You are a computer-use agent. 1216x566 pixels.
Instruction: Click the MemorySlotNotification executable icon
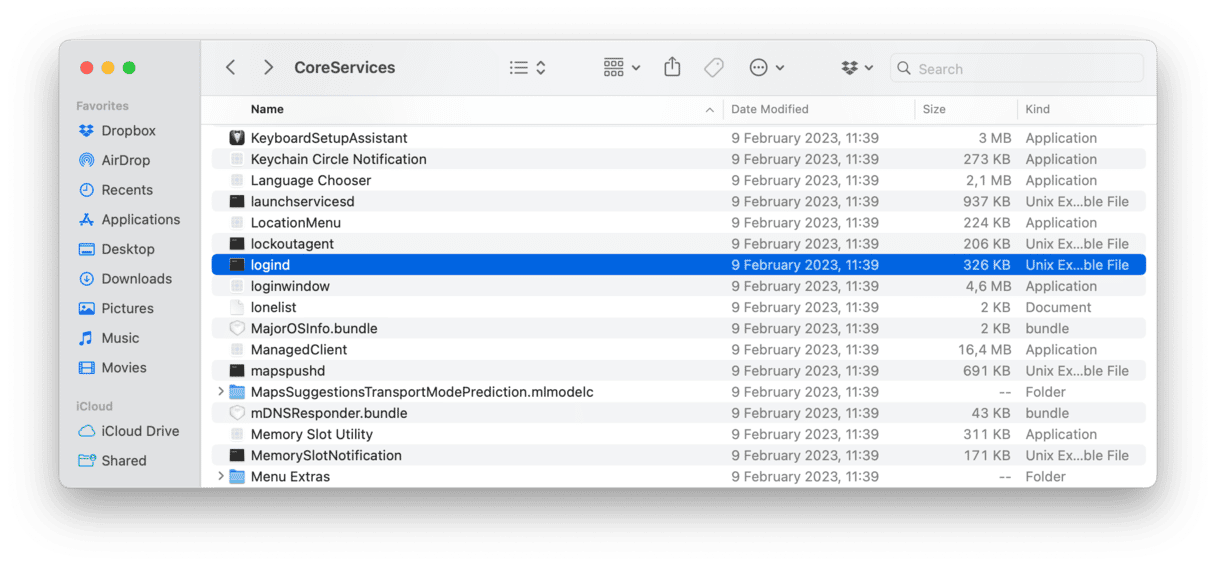pyautogui.click(x=237, y=456)
